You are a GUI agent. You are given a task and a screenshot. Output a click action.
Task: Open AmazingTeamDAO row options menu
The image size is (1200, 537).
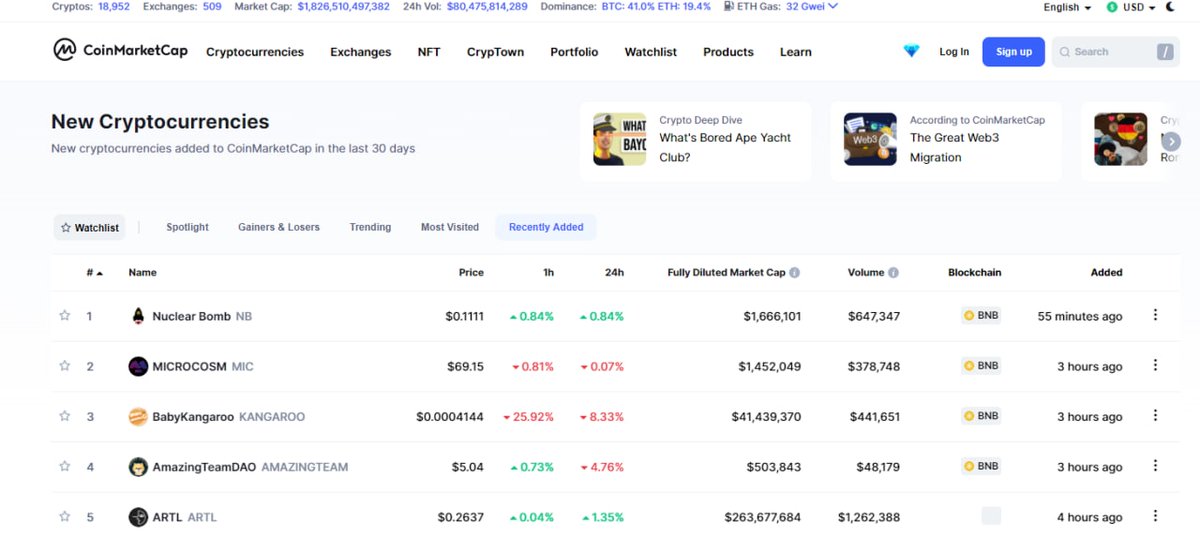click(1155, 465)
